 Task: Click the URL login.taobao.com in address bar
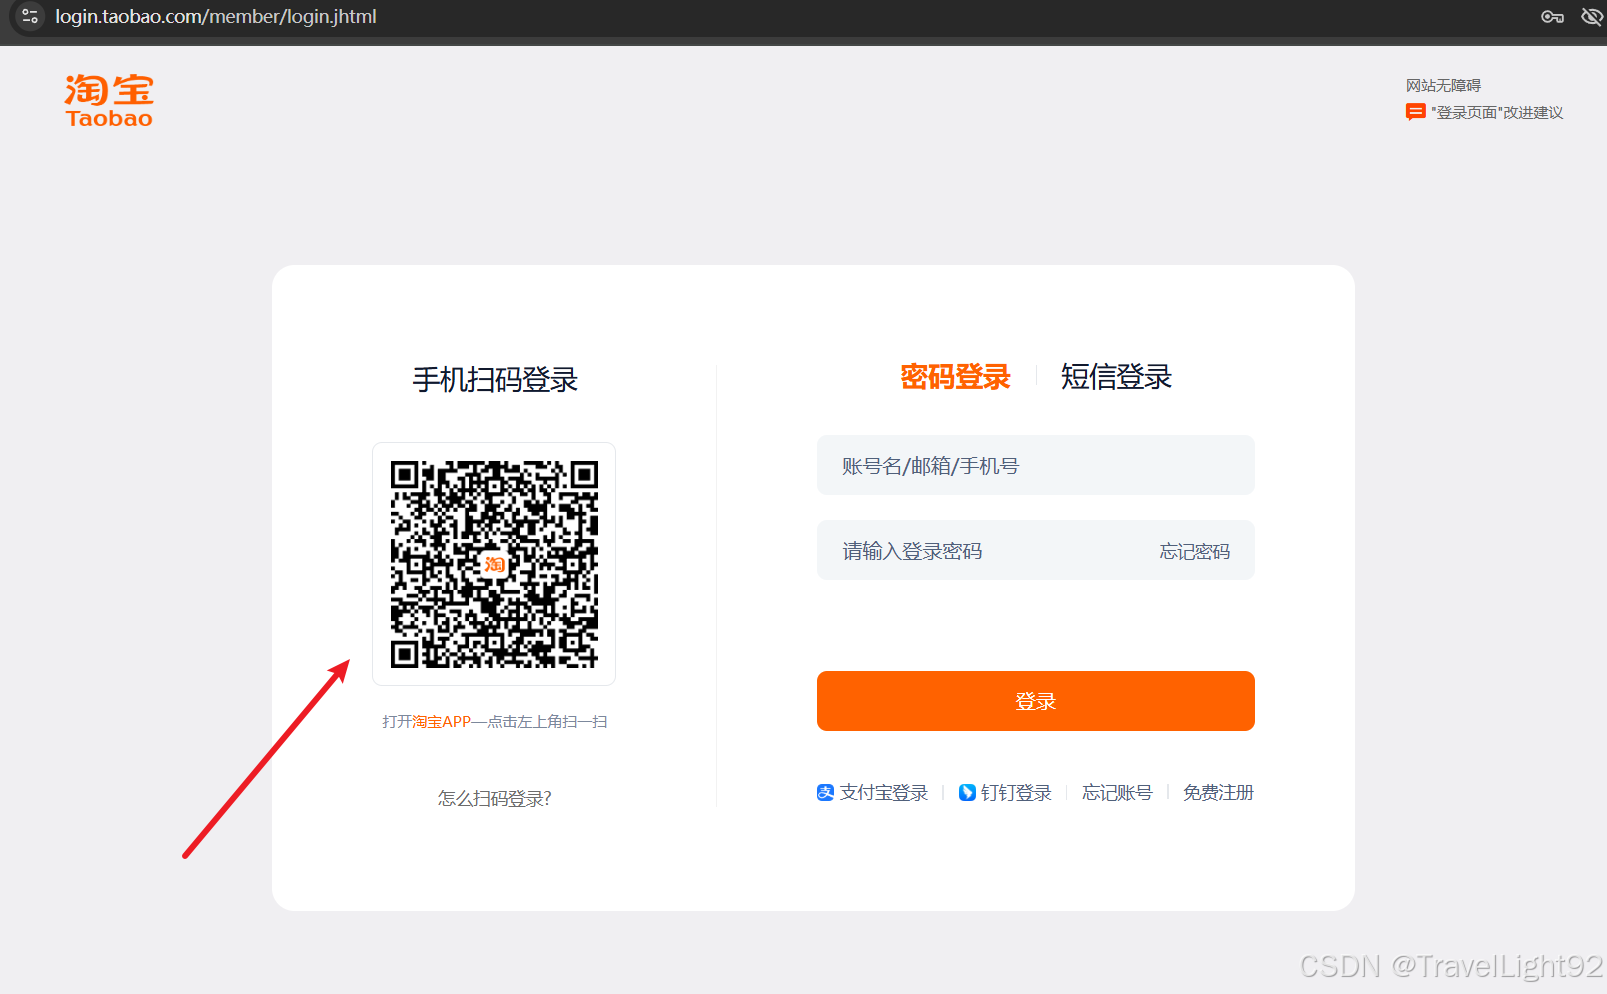pos(216,17)
